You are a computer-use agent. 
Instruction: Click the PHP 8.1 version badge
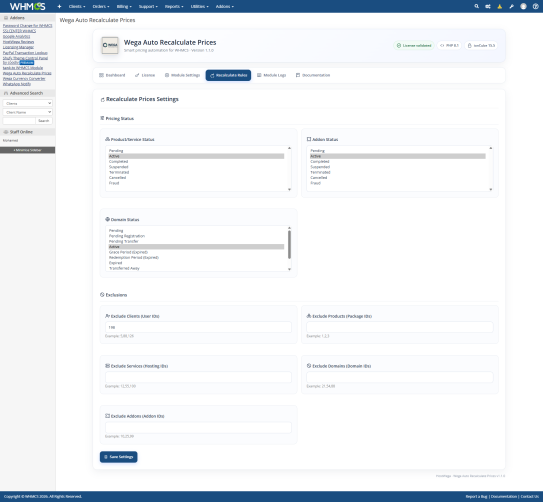pos(449,45)
